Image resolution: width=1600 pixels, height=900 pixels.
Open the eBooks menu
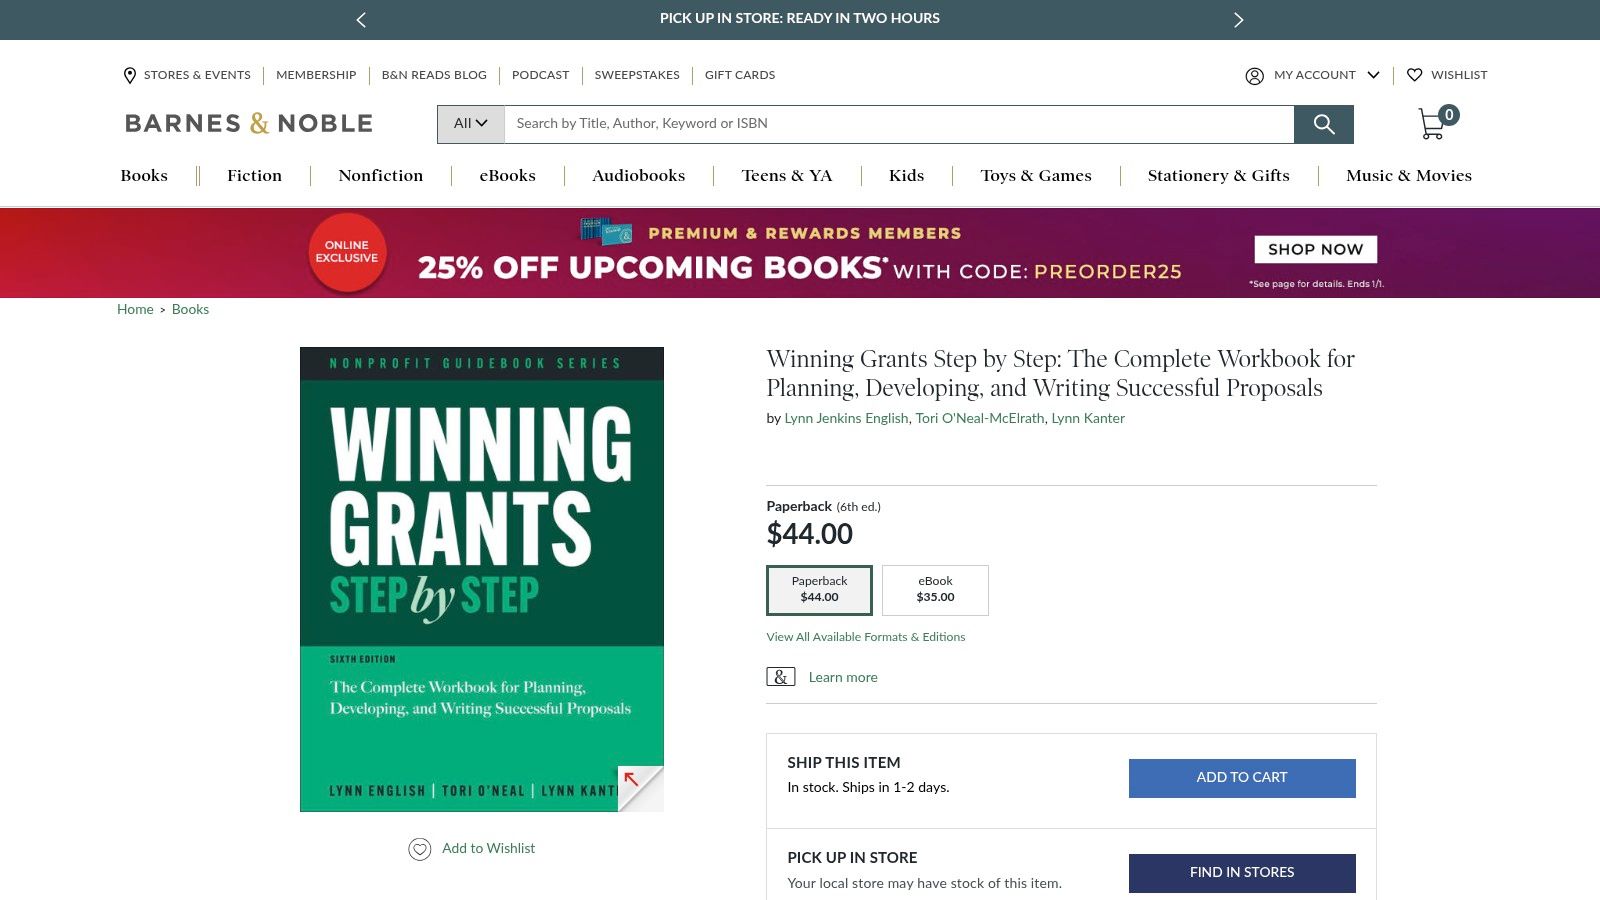tap(508, 176)
